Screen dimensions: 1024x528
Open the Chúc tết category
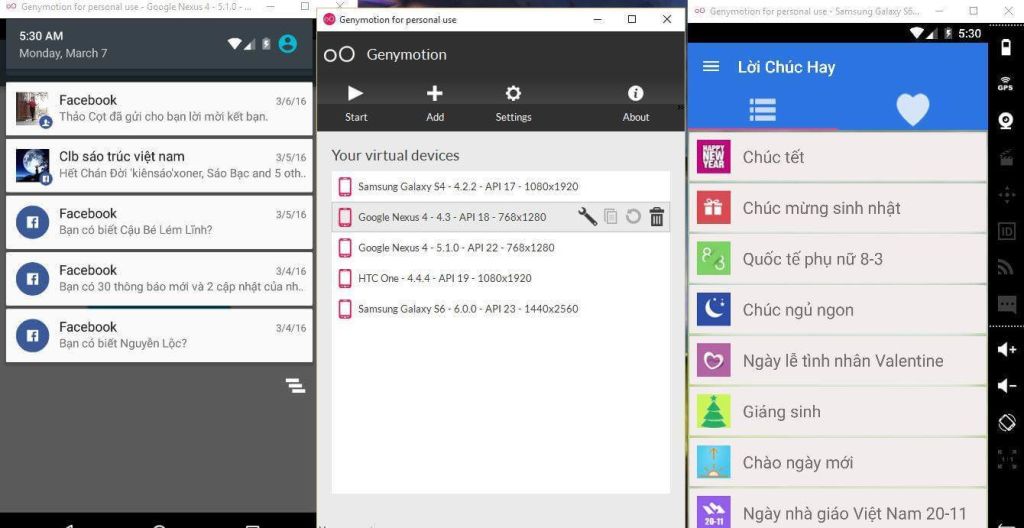click(x=837, y=157)
